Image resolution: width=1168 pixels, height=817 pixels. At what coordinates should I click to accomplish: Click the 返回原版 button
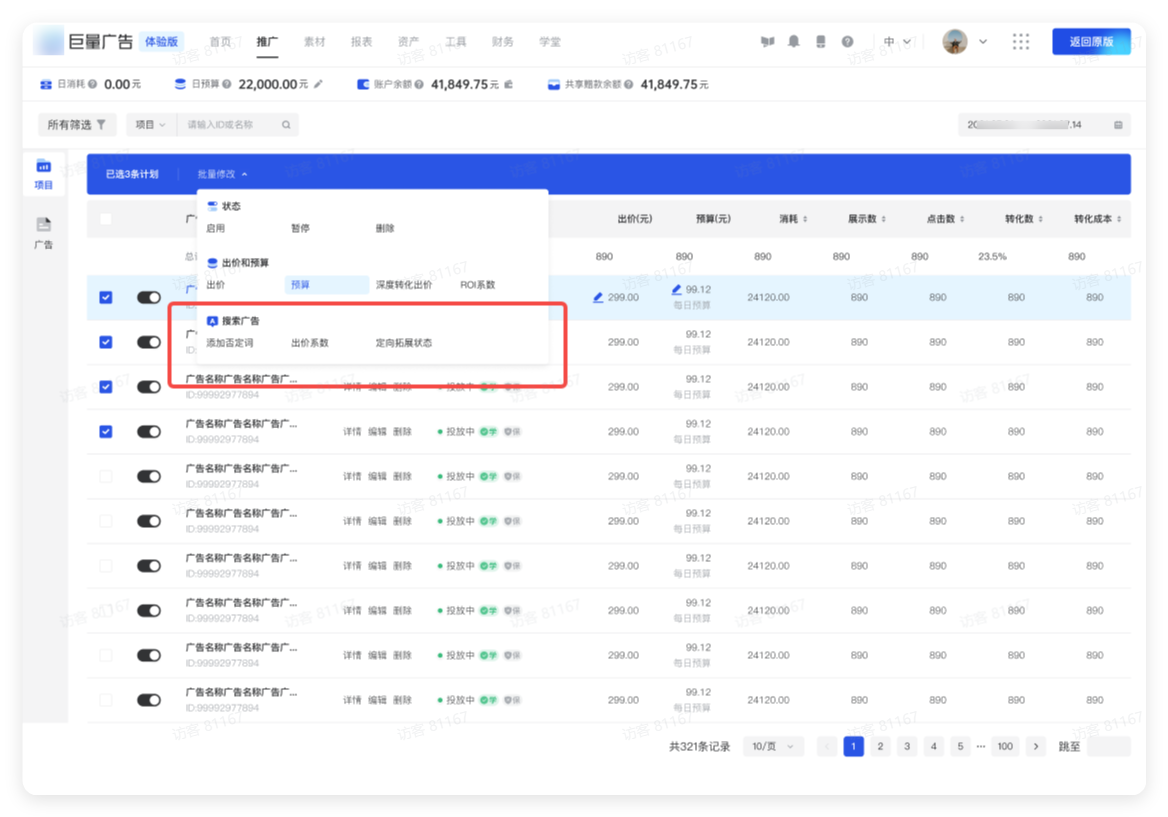(1091, 42)
